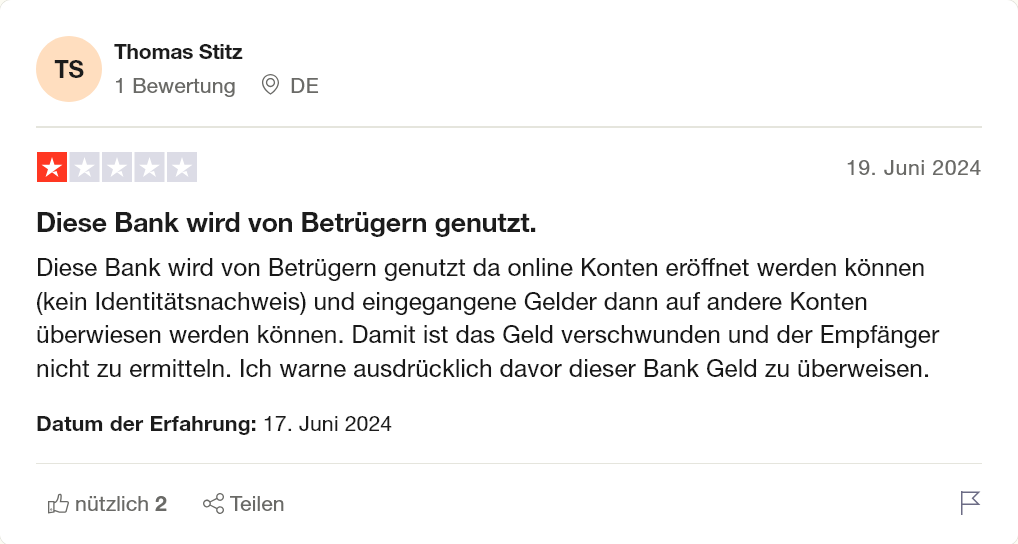
Task: Click the review body text paragraph
Action: point(488,318)
